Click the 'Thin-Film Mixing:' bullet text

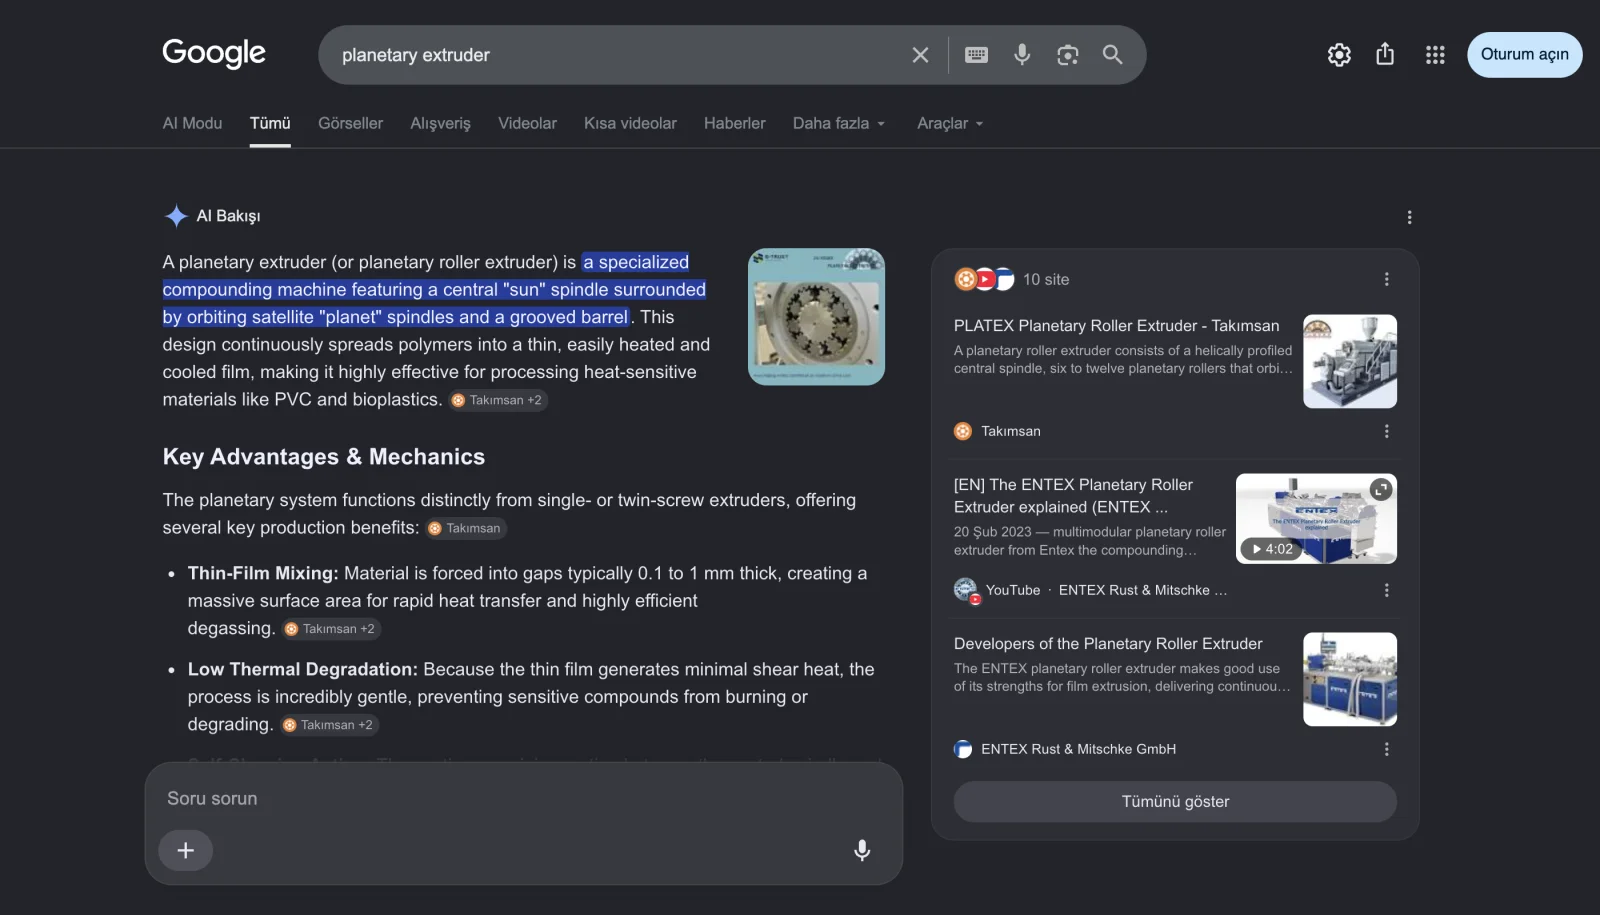pos(263,573)
